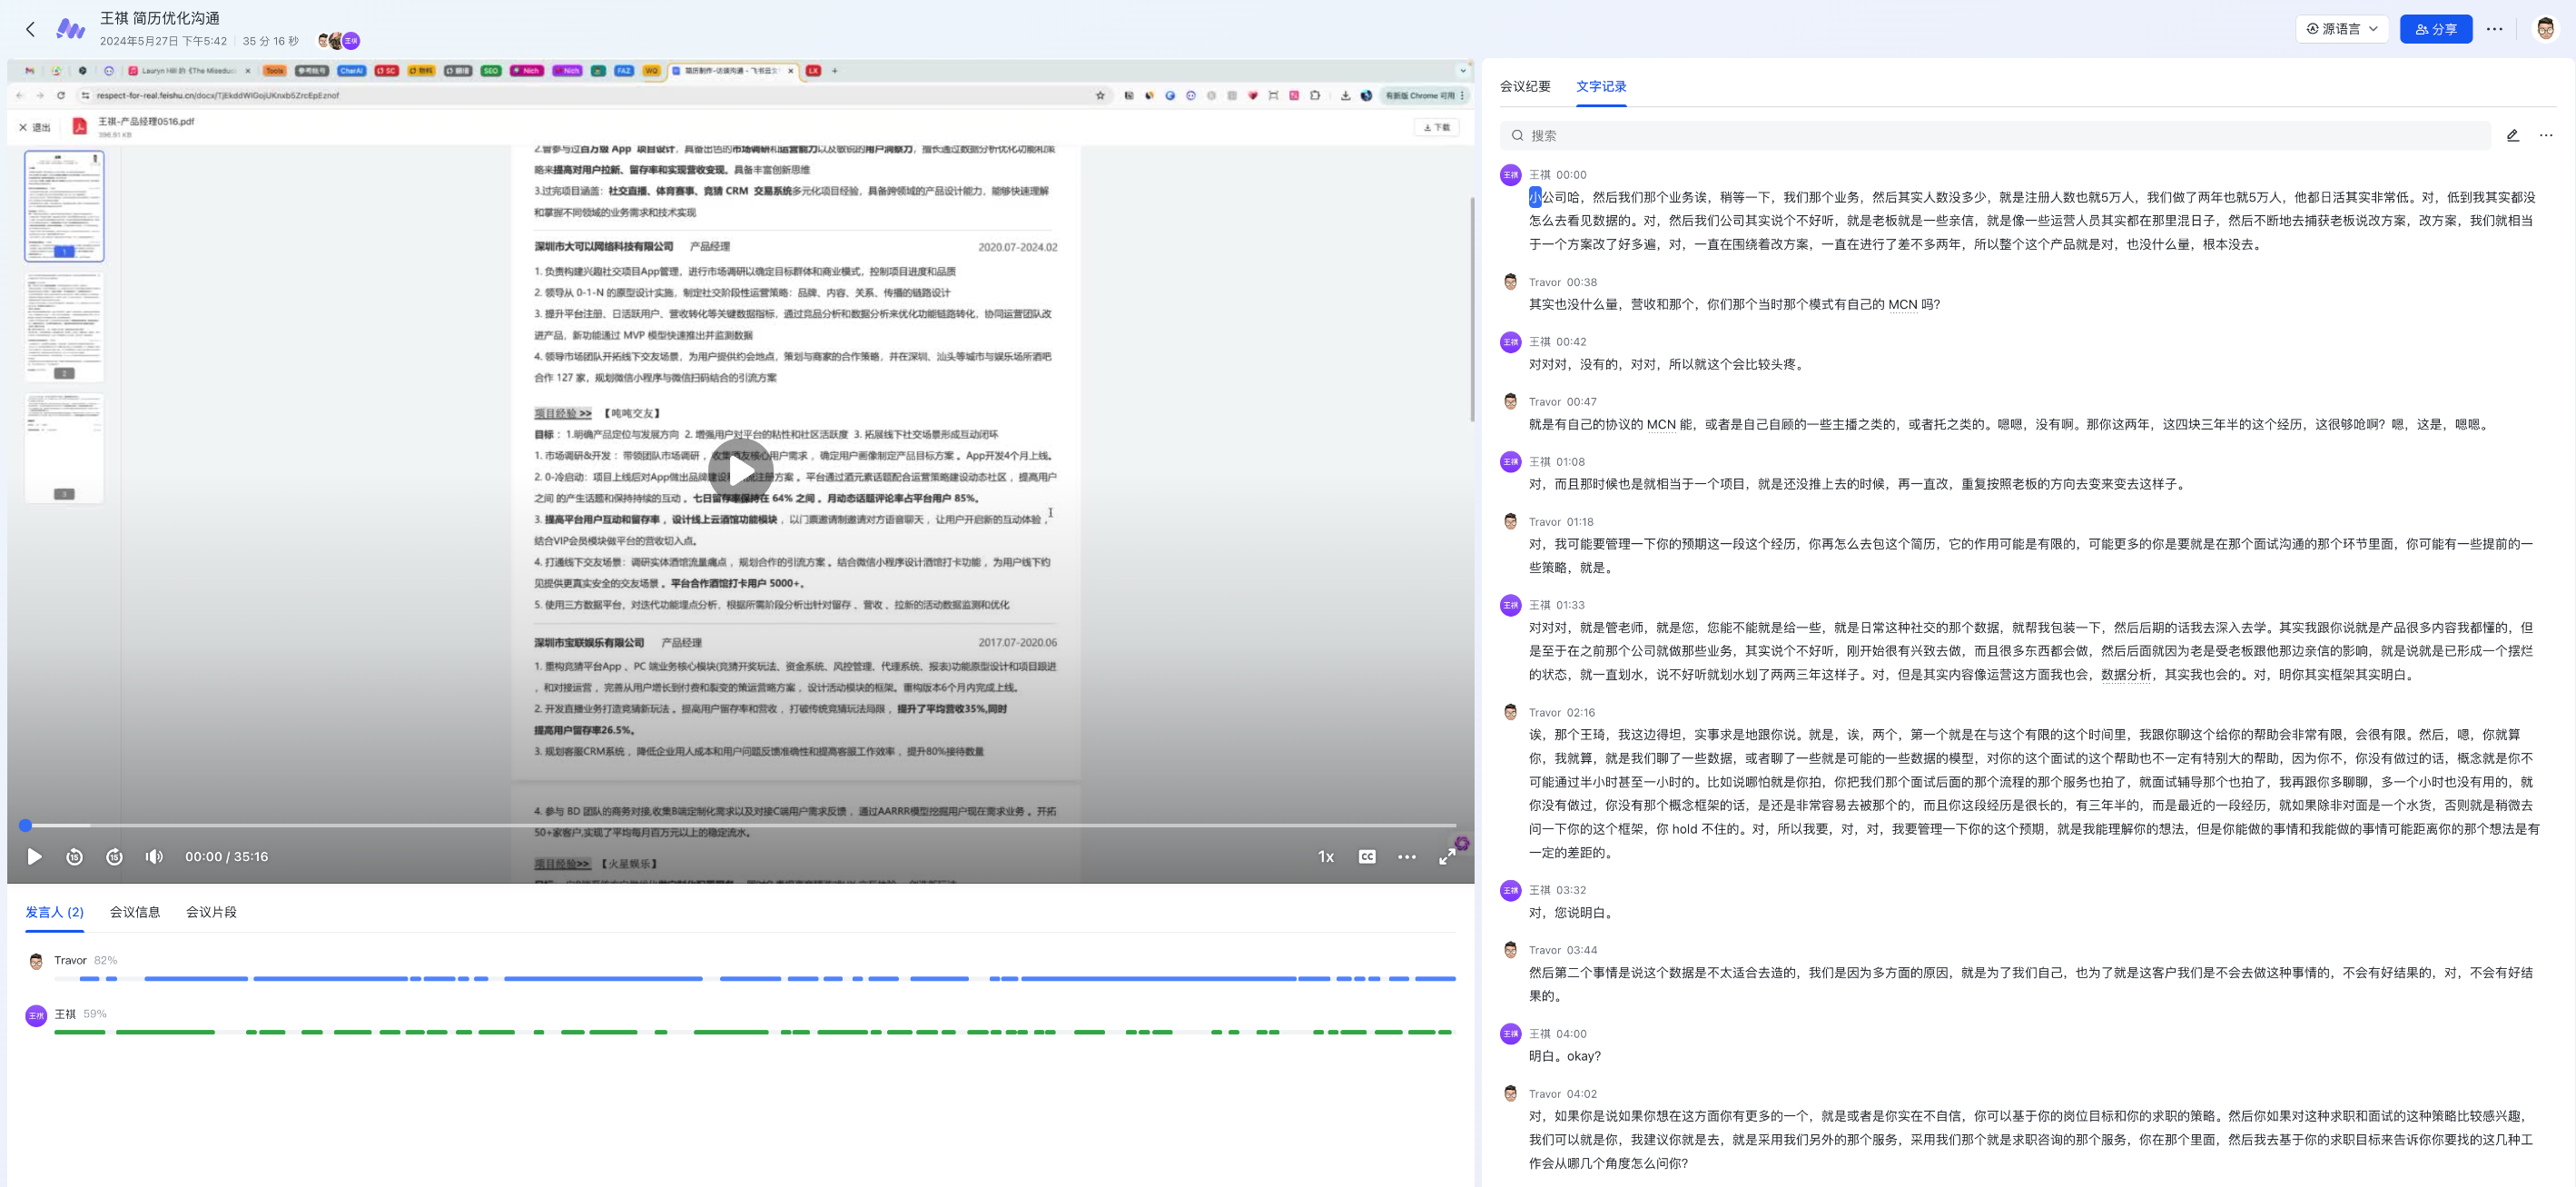Skip forward 15 seconds
This screenshot has width=2576, height=1187.
tap(114, 857)
